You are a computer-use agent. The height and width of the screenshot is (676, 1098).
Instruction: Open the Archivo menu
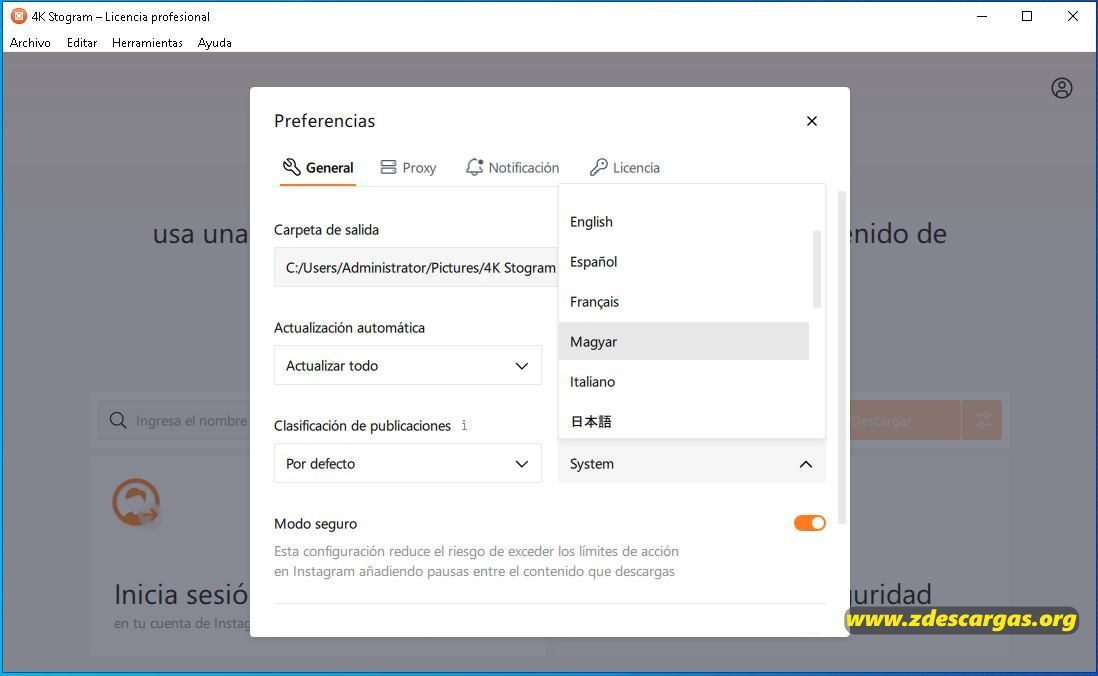click(30, 43)
